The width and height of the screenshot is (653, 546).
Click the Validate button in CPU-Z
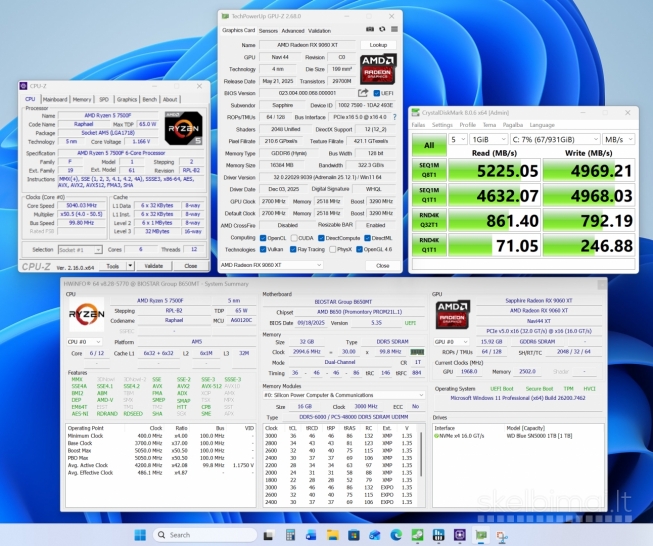(x=154, y=266)
